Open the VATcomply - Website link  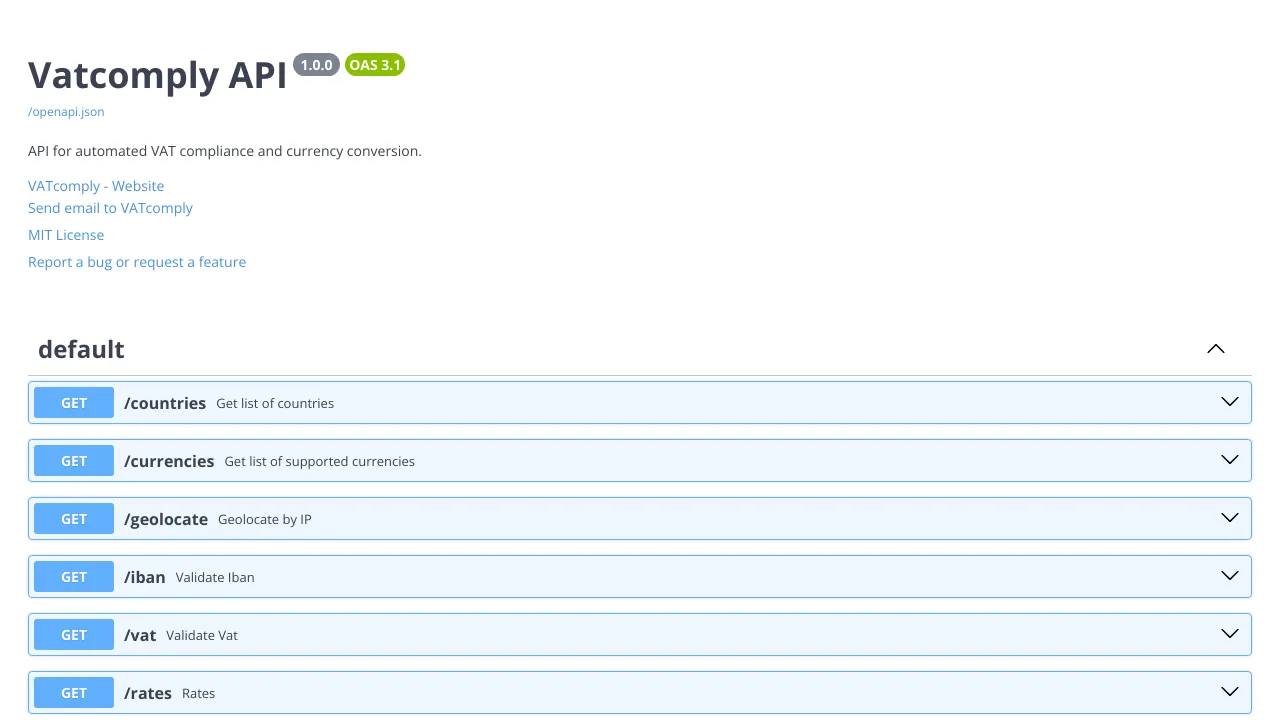[x=96, y=186]
